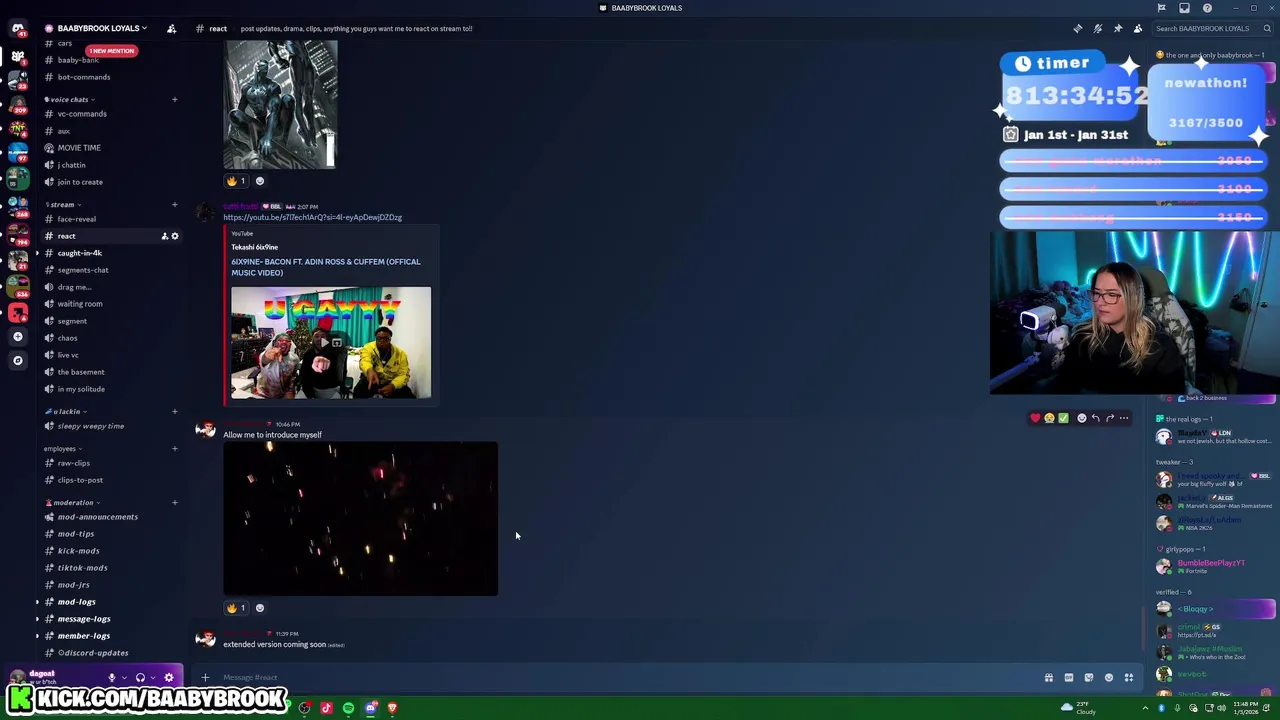Play the 6ix9ine YouTube video thumbnail
Image resolution: width=1280 pixels, height=720 pixels.
pos(331,343)
